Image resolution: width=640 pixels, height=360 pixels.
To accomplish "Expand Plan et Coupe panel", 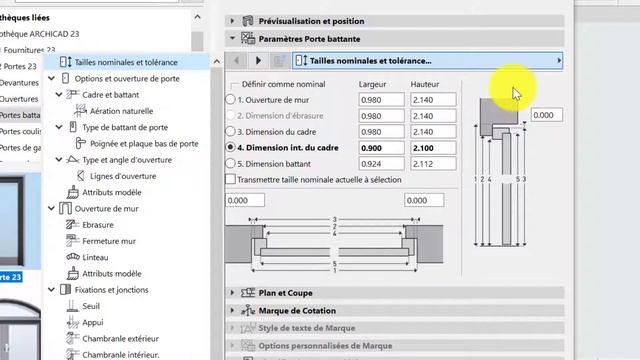I will coord(232,293).
